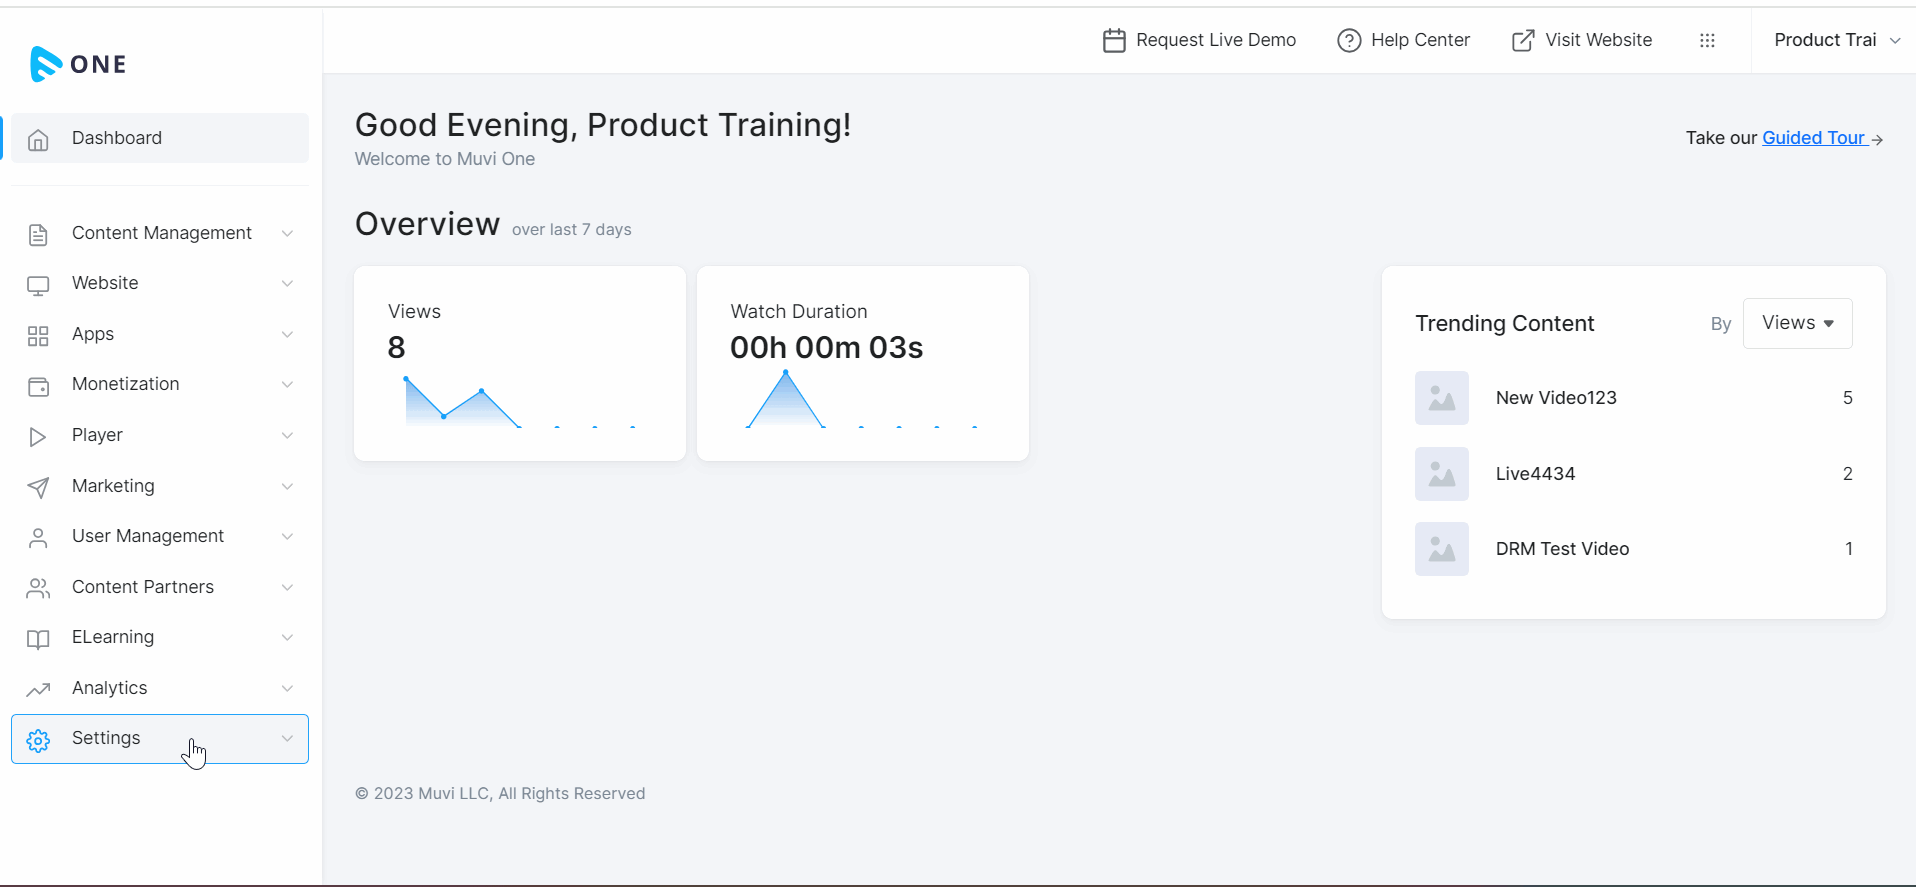
Task: Click the Apps grid icon
Action: pos(38,336)
